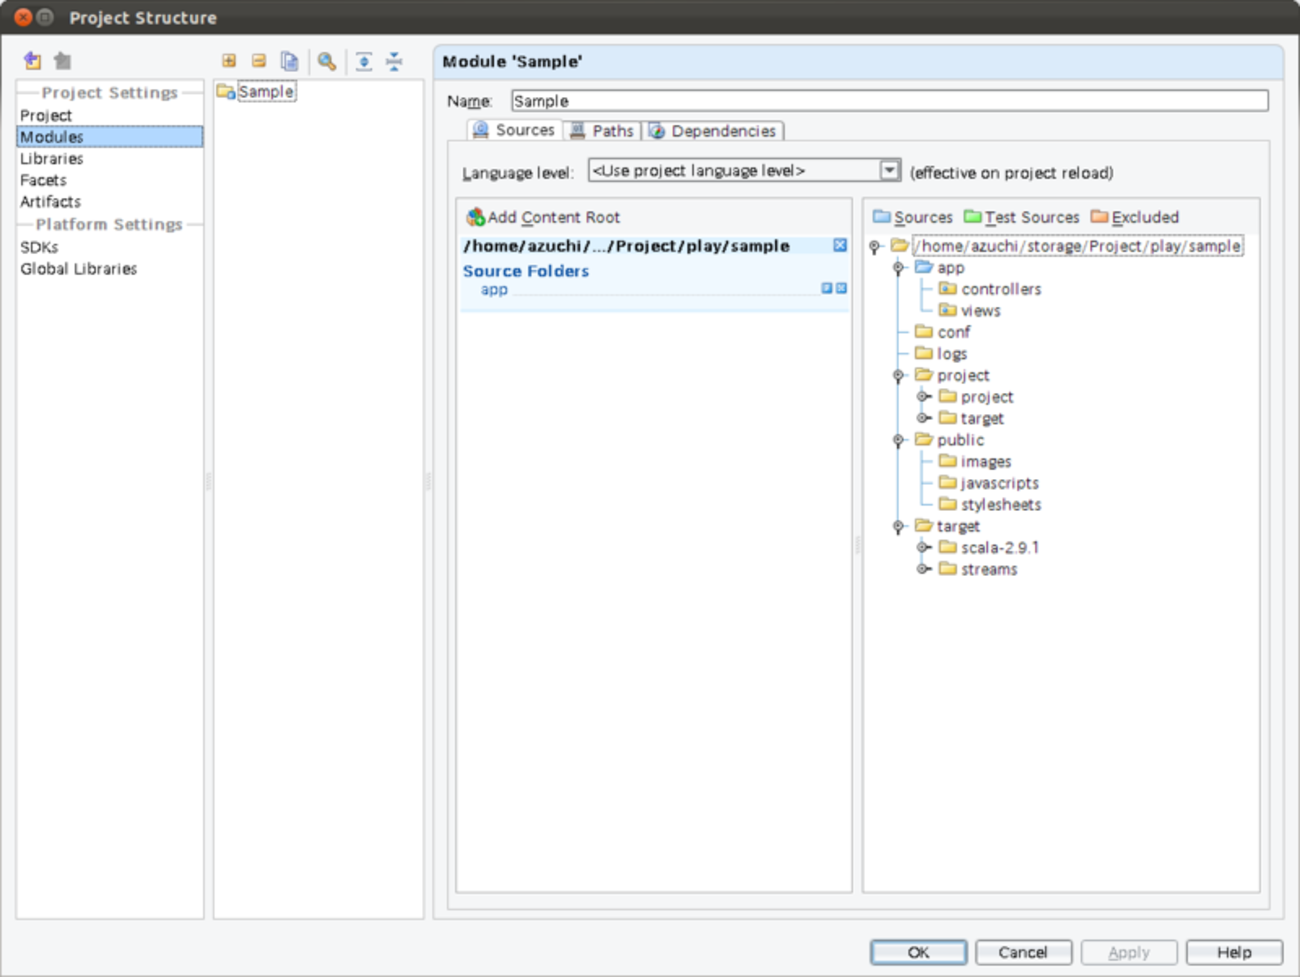The height and width of the screenshot is (977, 1300).
Task: Click Add Content Root
Action: [x=543, y=217]
